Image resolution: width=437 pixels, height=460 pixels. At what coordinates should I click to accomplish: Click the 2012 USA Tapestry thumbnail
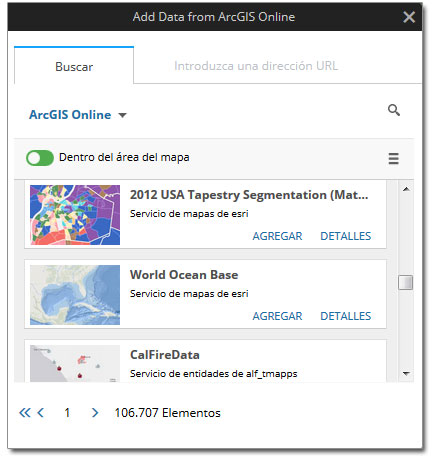[x=75, y=215]
